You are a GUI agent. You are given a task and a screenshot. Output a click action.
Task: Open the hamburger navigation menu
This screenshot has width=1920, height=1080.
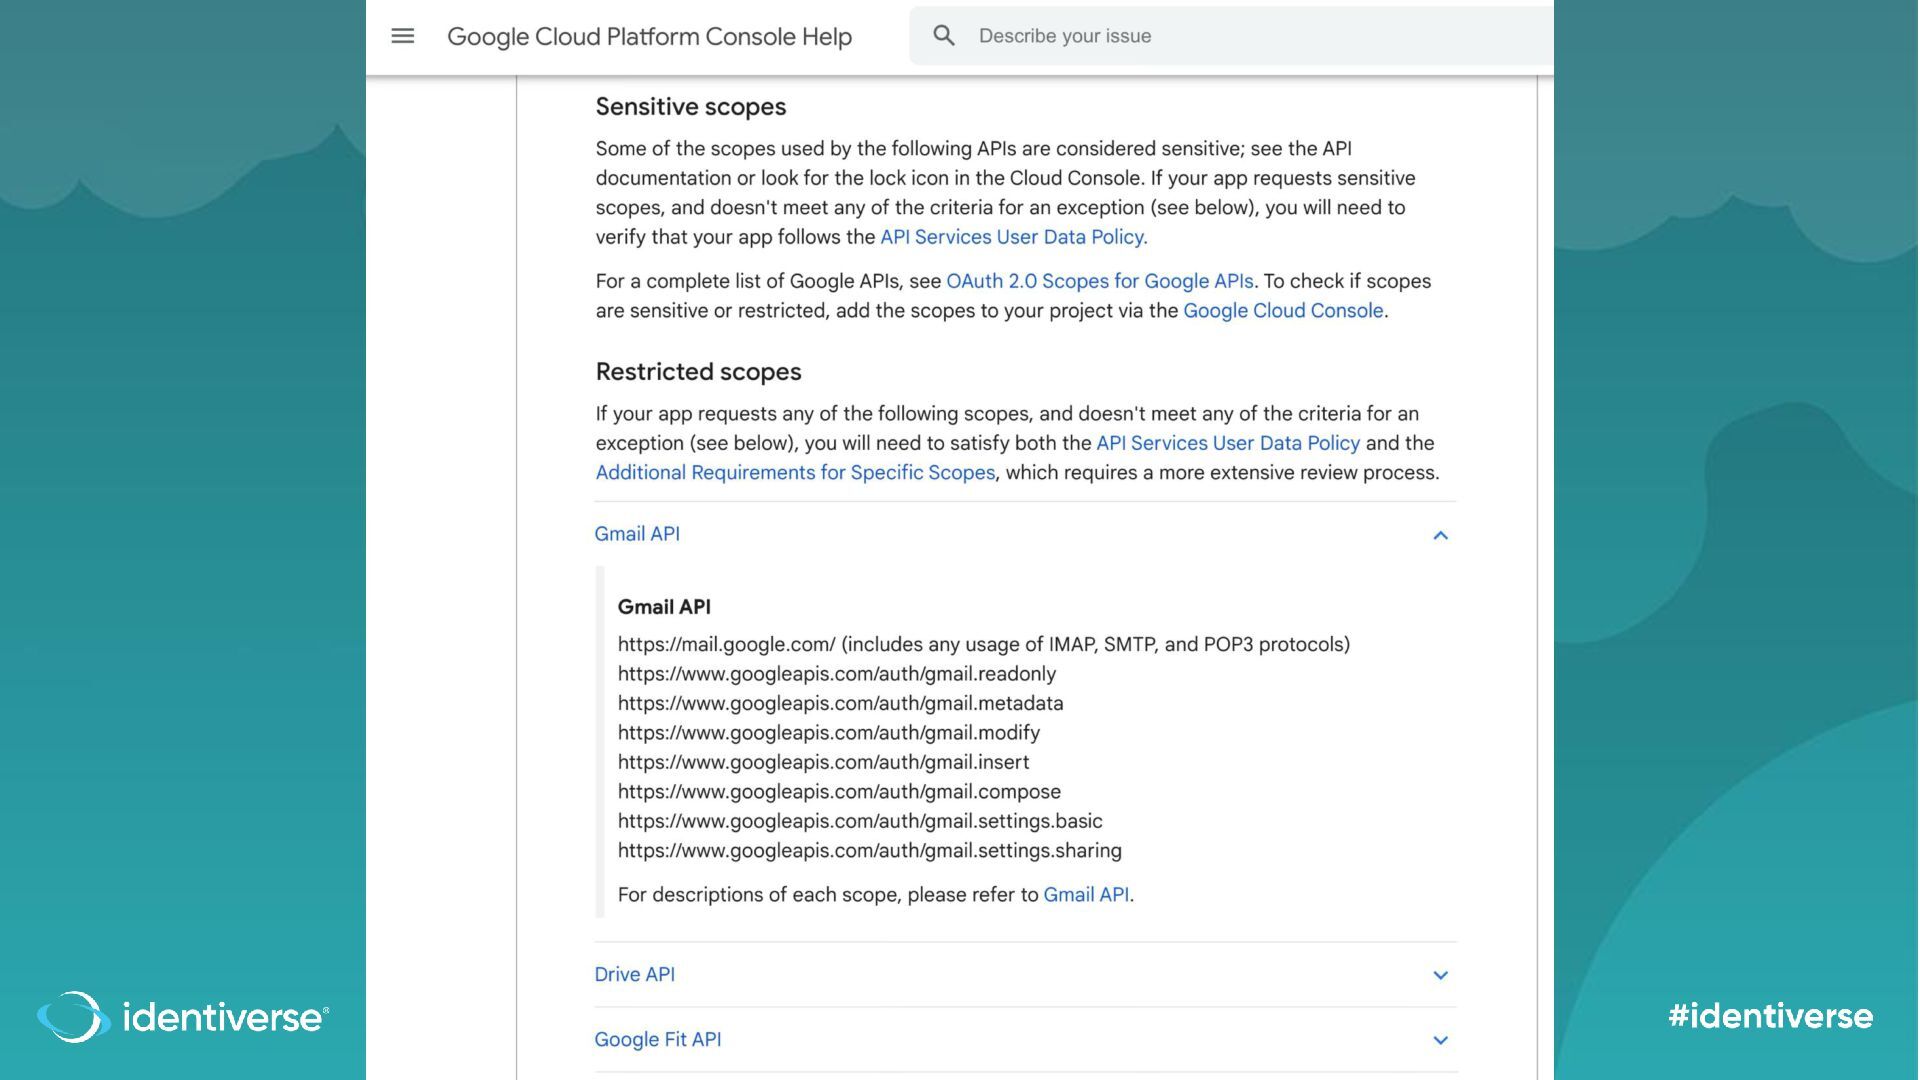[402, 37]
